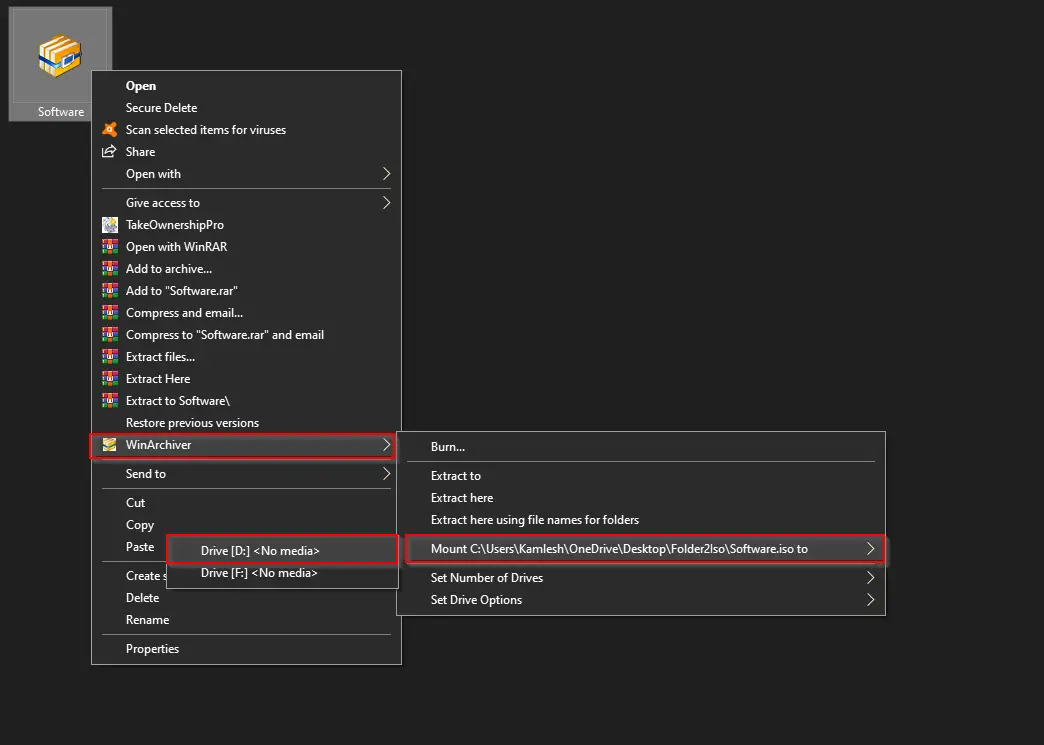Choose Send to menu entry
This screenshot has height=745, width=1044.
[x=246, y=473]
